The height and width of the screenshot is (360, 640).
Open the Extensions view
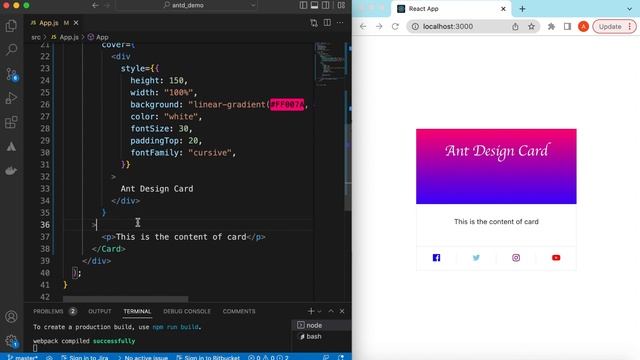click(11, 122)
